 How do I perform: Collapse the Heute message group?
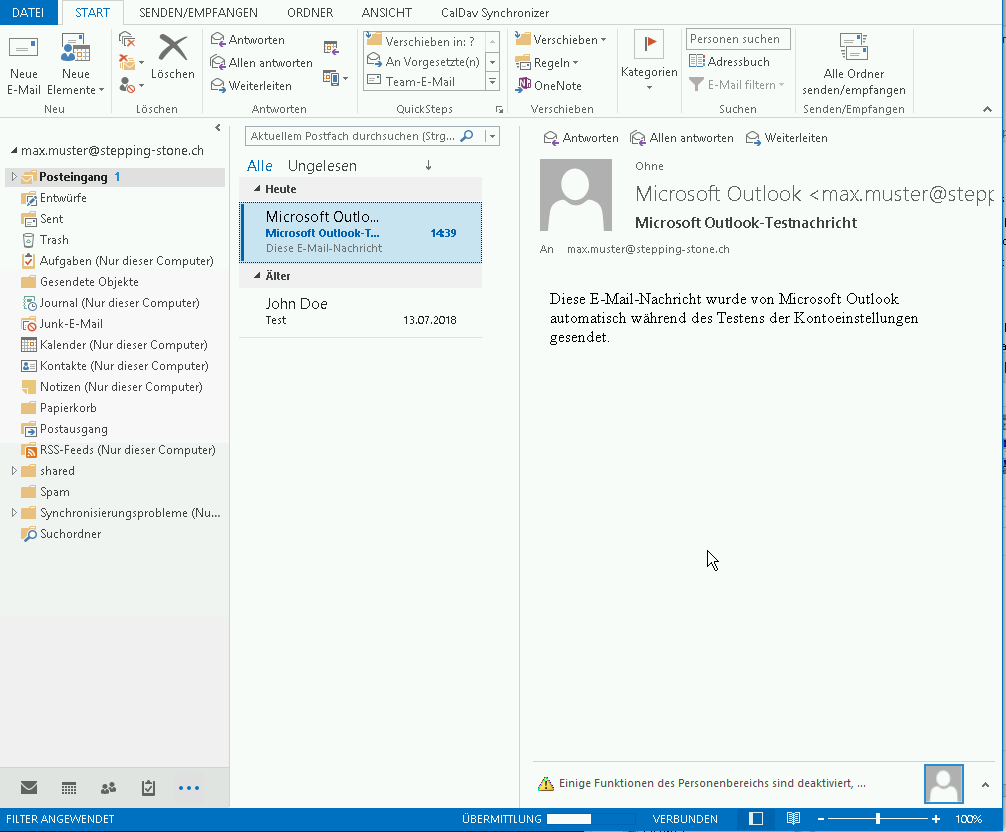point(257,189)
